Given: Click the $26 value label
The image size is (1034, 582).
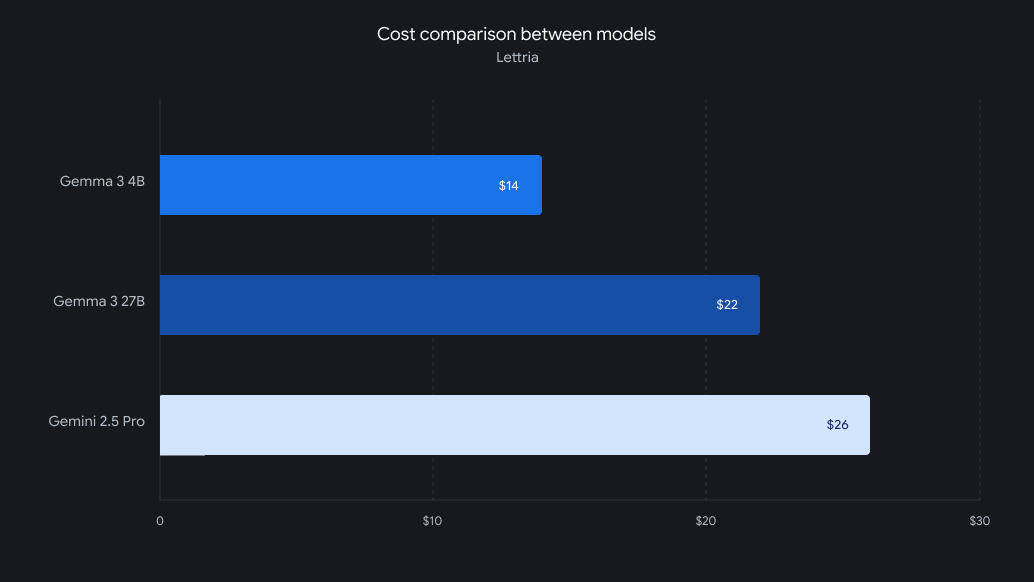Looking at the screenshot, I should [x=837, y=425].
